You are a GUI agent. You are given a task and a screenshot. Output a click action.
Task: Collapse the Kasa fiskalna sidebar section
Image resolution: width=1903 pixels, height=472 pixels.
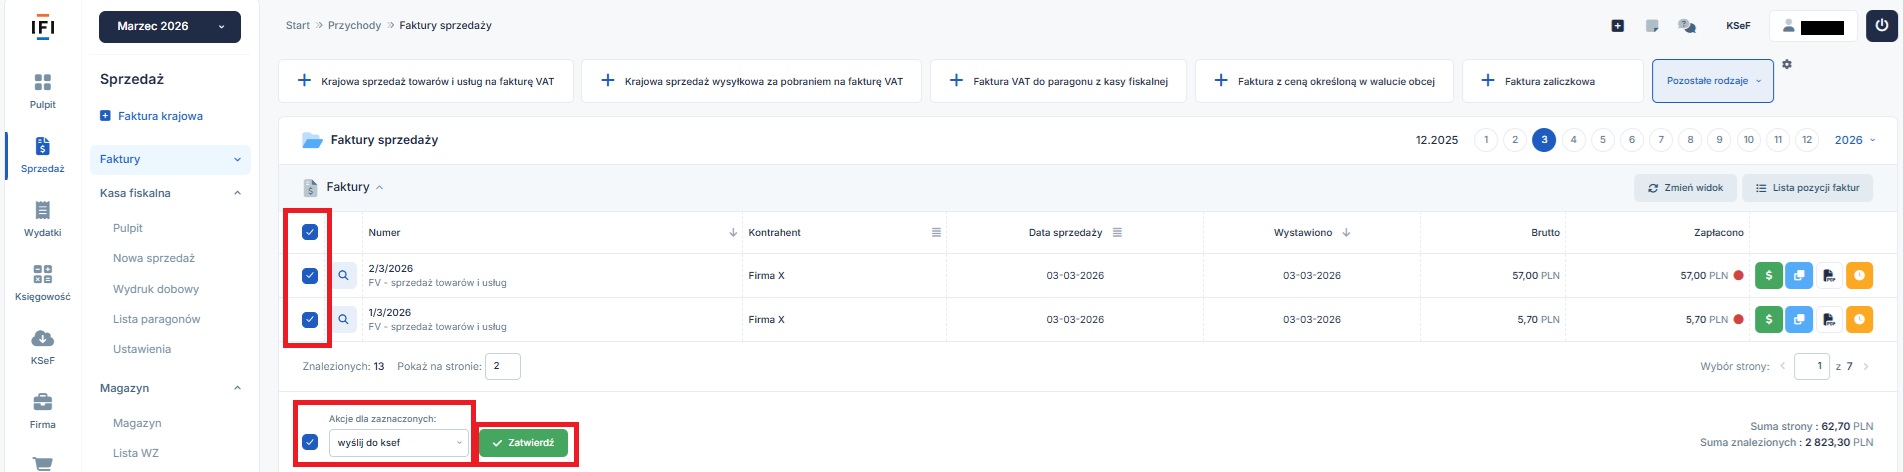pyautogui.click(x=237, y=193)
